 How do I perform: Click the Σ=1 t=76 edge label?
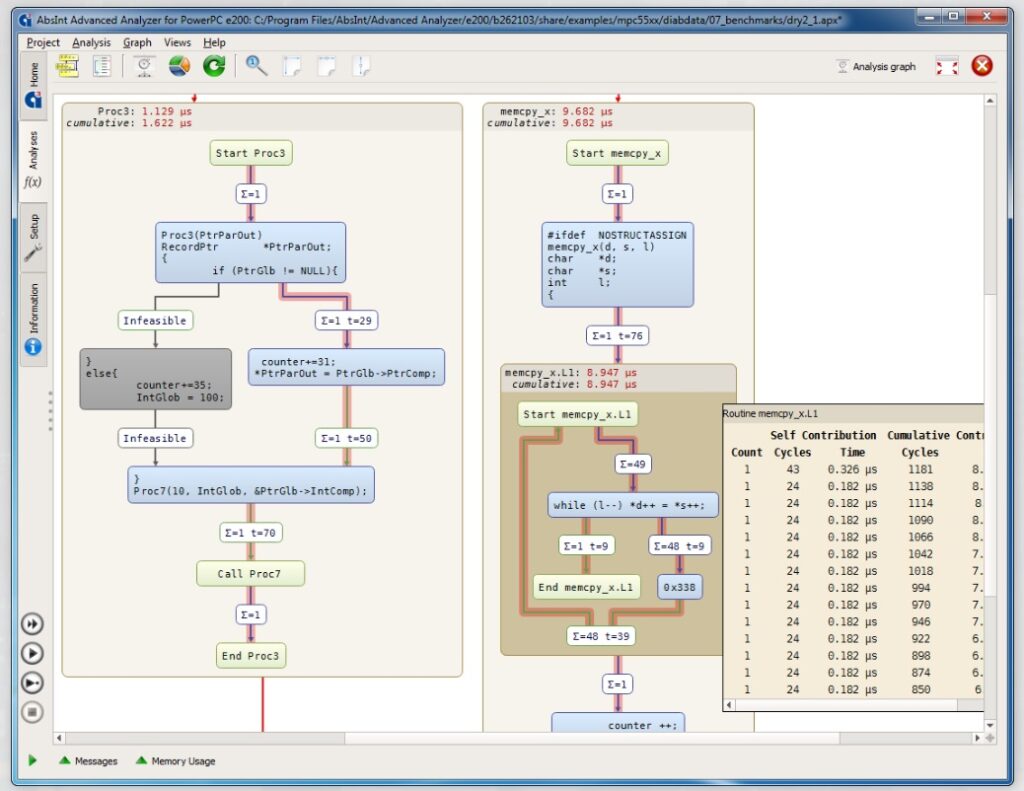tap(618, 335)
